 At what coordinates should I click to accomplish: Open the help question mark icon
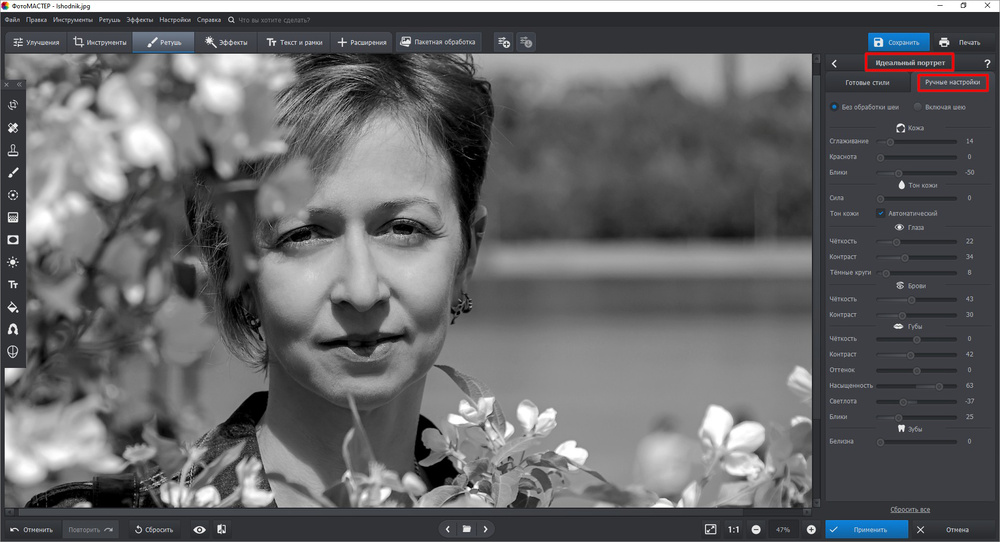click(x=987, y=64)
